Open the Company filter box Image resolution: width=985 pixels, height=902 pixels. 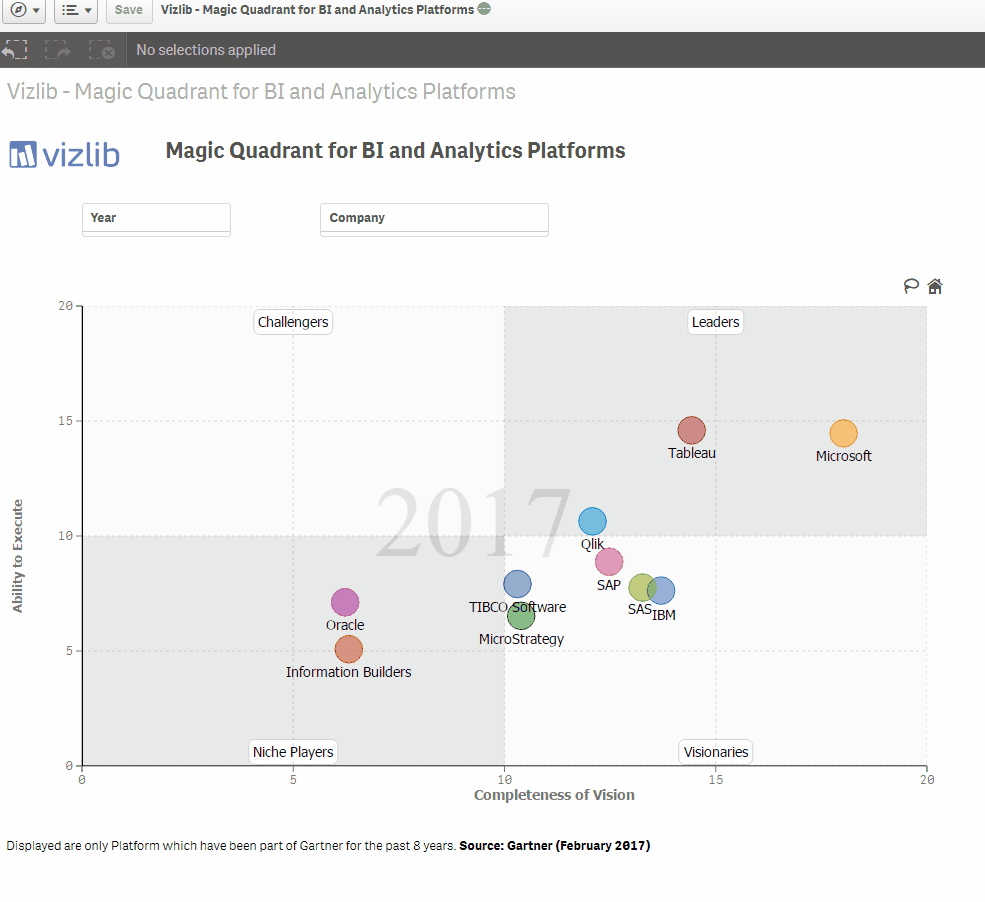(434, 219)
